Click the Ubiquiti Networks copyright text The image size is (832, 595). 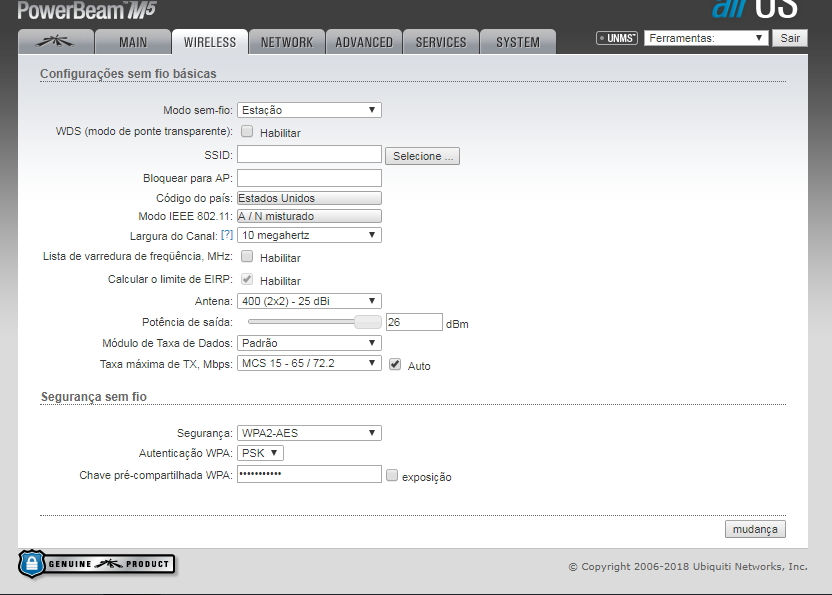(x=688, y=566)
